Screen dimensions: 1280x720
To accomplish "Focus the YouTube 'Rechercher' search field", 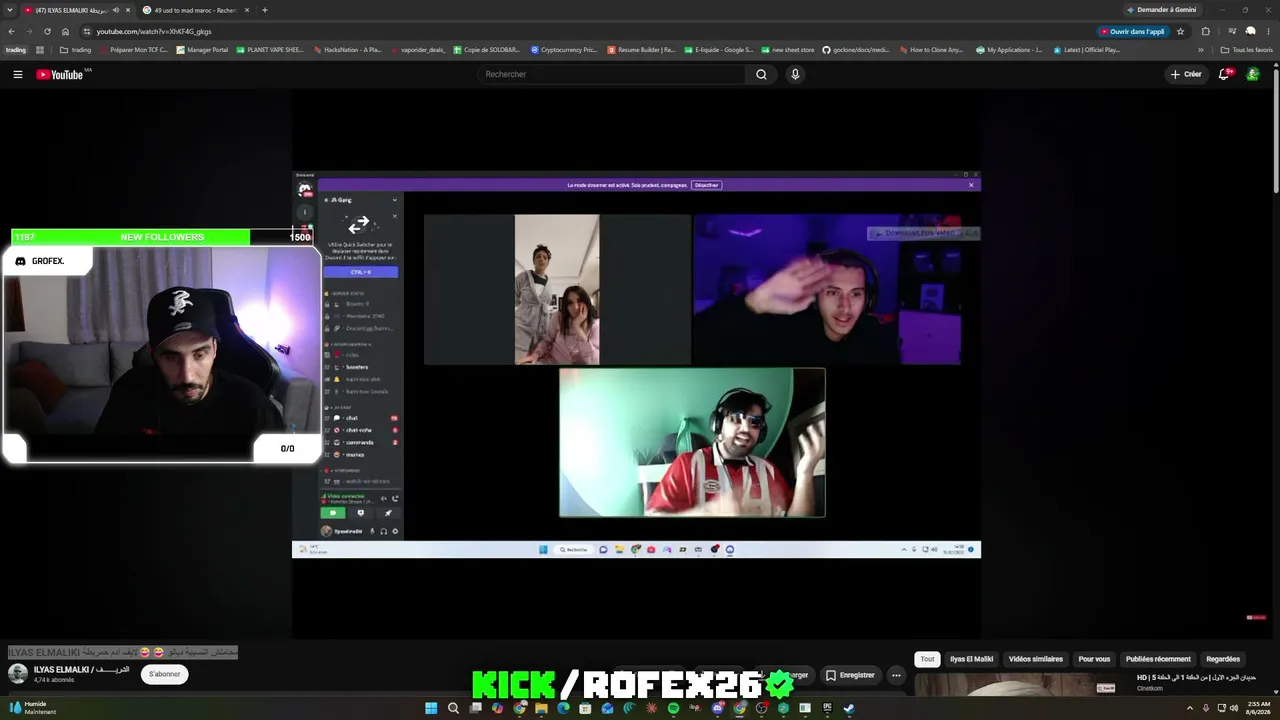I will 610,74.
